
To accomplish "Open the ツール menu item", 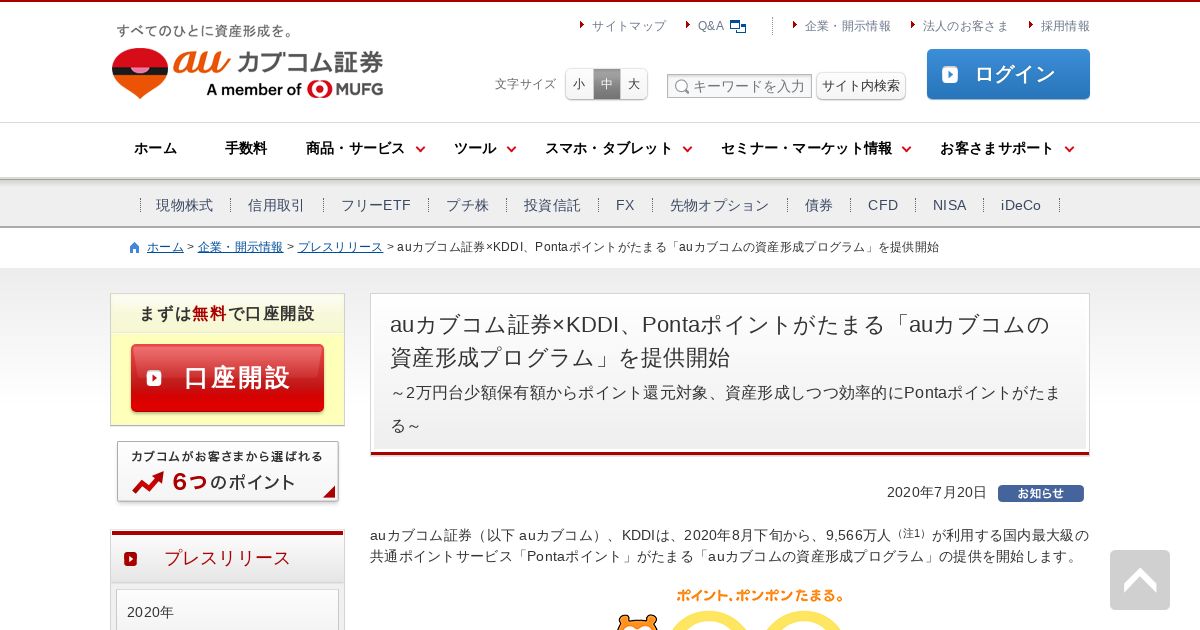I will (475, 149).
